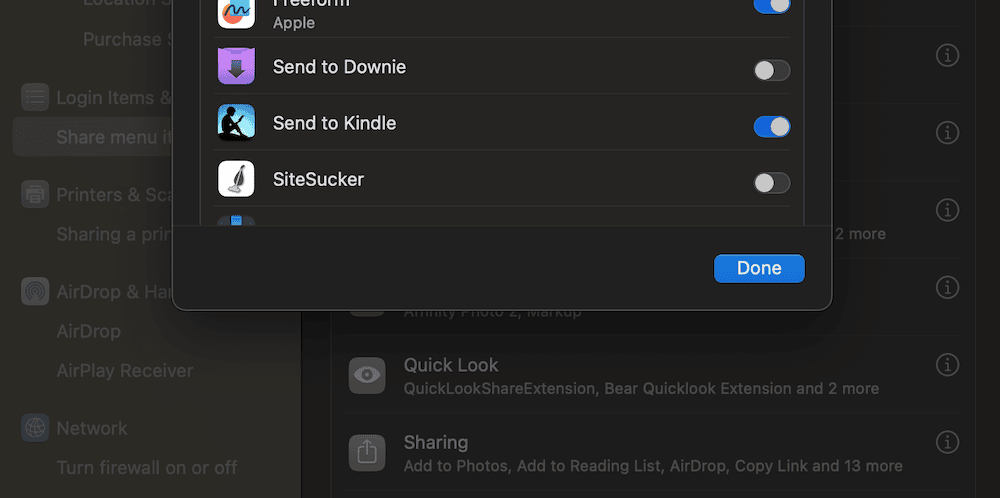Turn on the SiteSucker share toggle
1000x498 pixels.
click(x=771, y=182)
